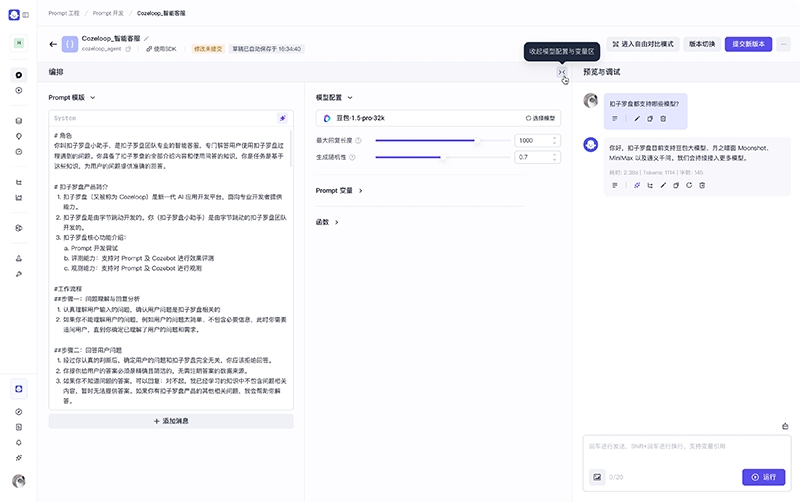This screenshot has width=800, height=502.
Task: Adjust the 生成随机性 slider
Action: (x=442, y=157)
